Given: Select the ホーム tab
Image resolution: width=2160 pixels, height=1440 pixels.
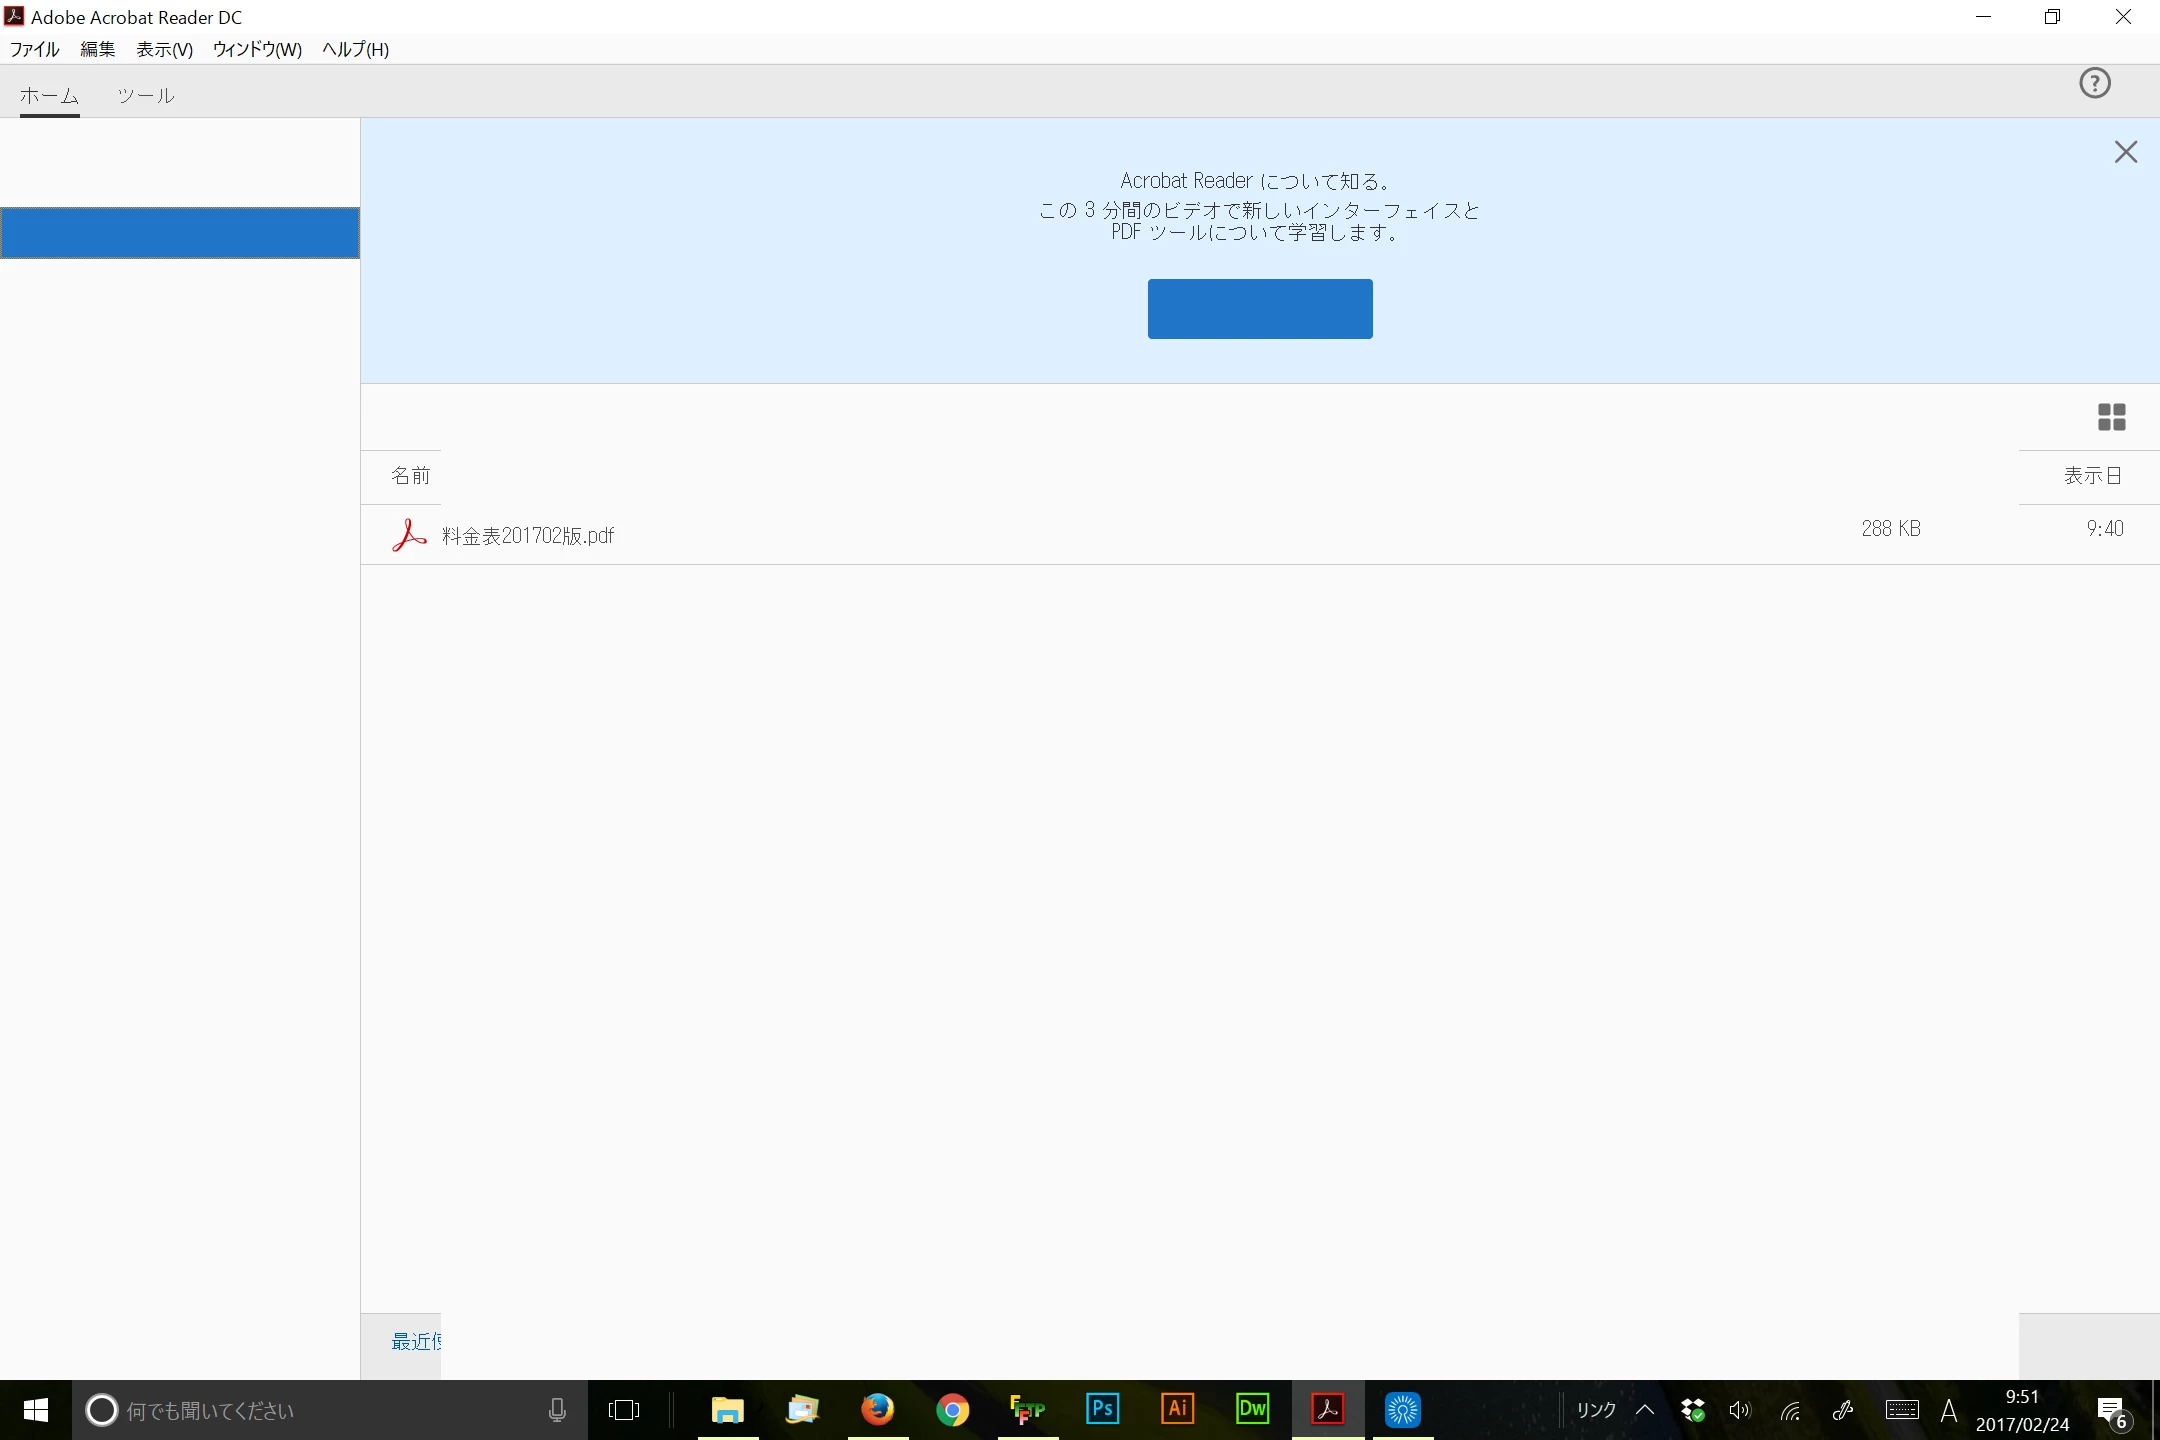Looking at the screenshot, I should click(49, 96).
